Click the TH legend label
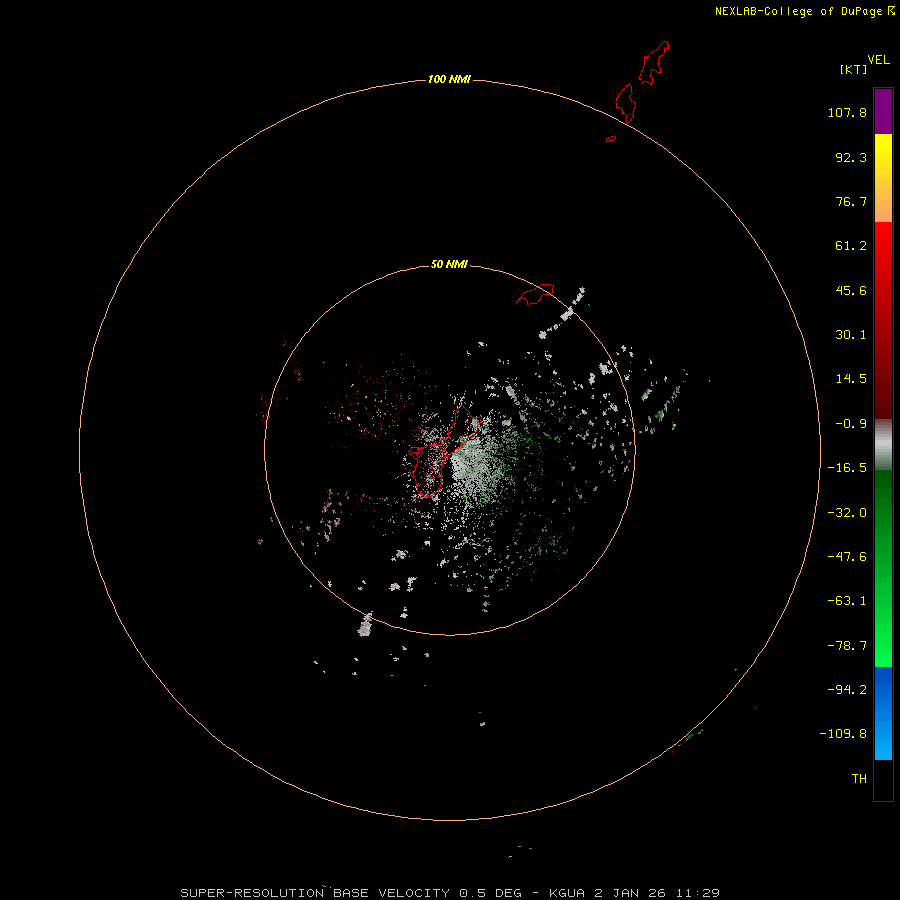900x900 pixels. tap(859, 779)
